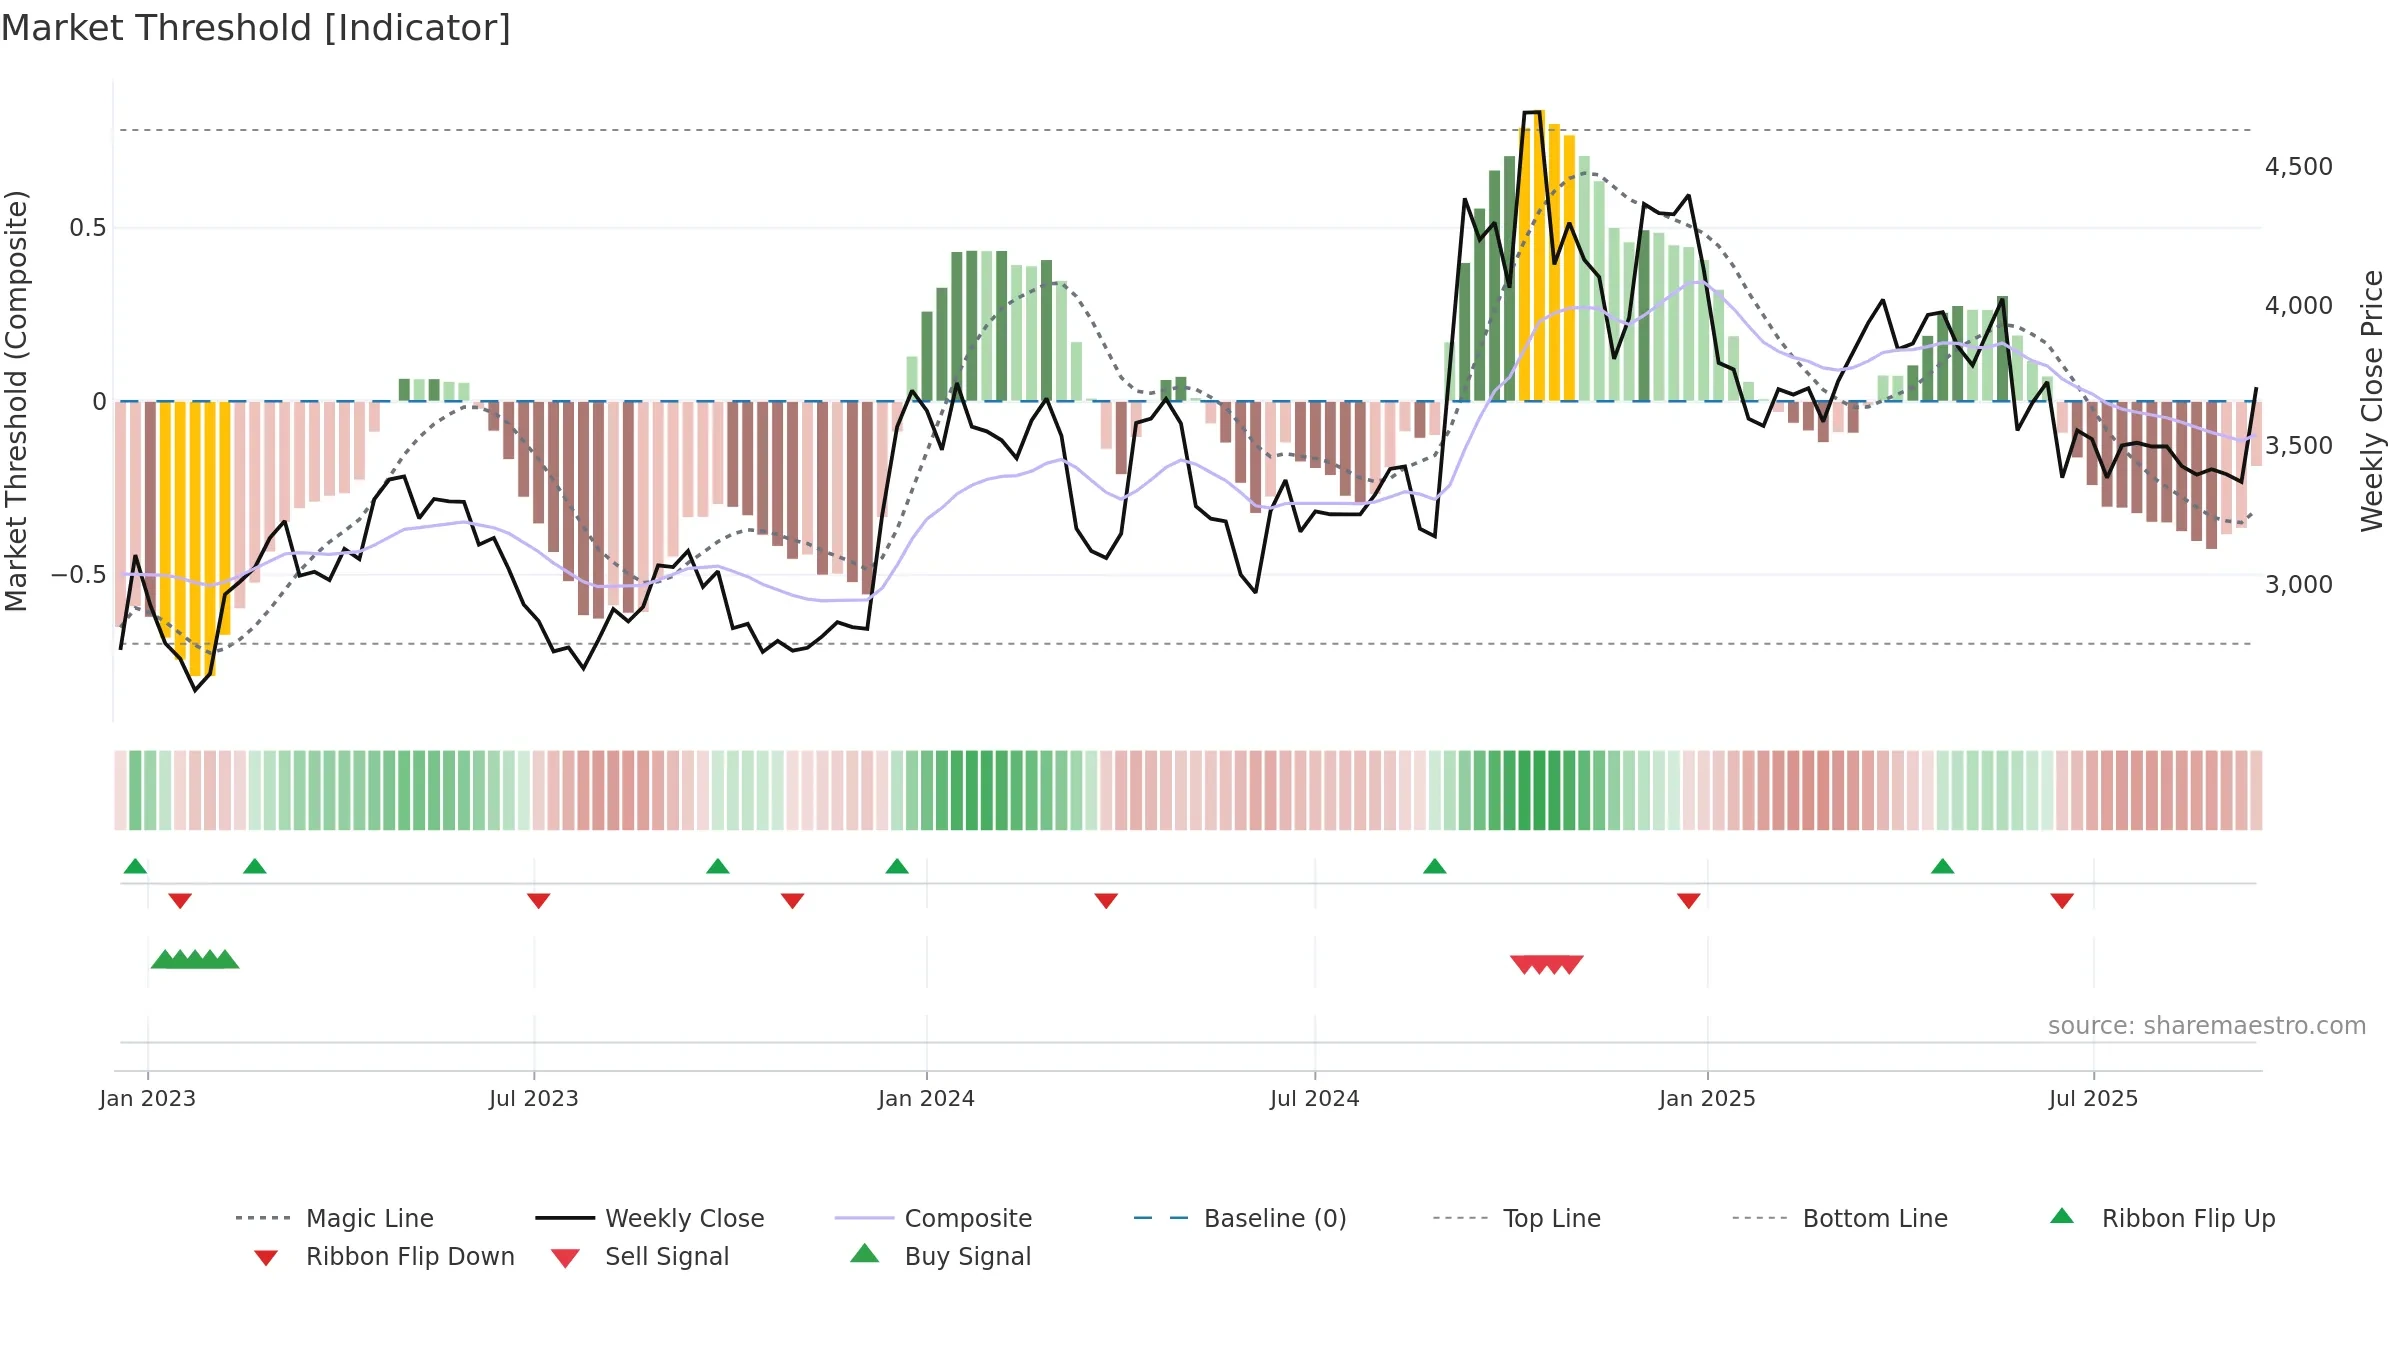Toggle the Composite legend entry
This screenshot has width=2400, height=1350.
[933, 1218]
